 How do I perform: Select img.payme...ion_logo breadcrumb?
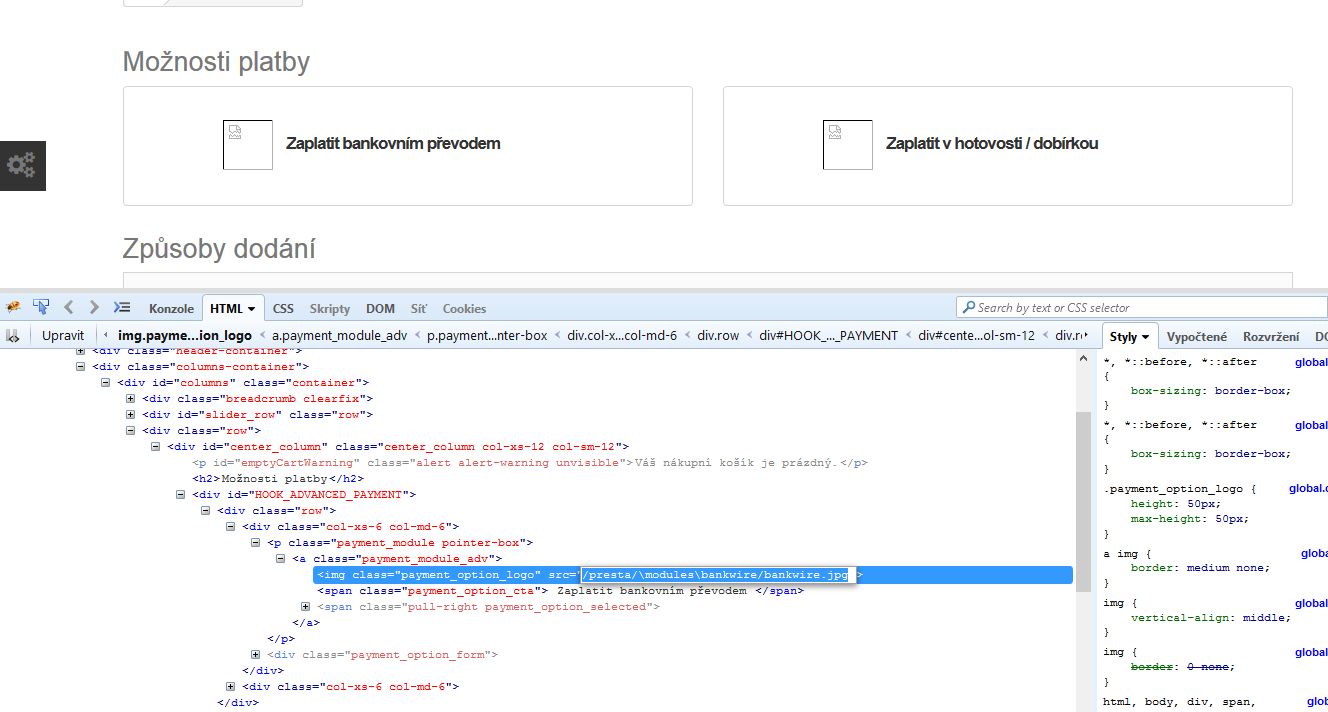[x=185, y=336]
